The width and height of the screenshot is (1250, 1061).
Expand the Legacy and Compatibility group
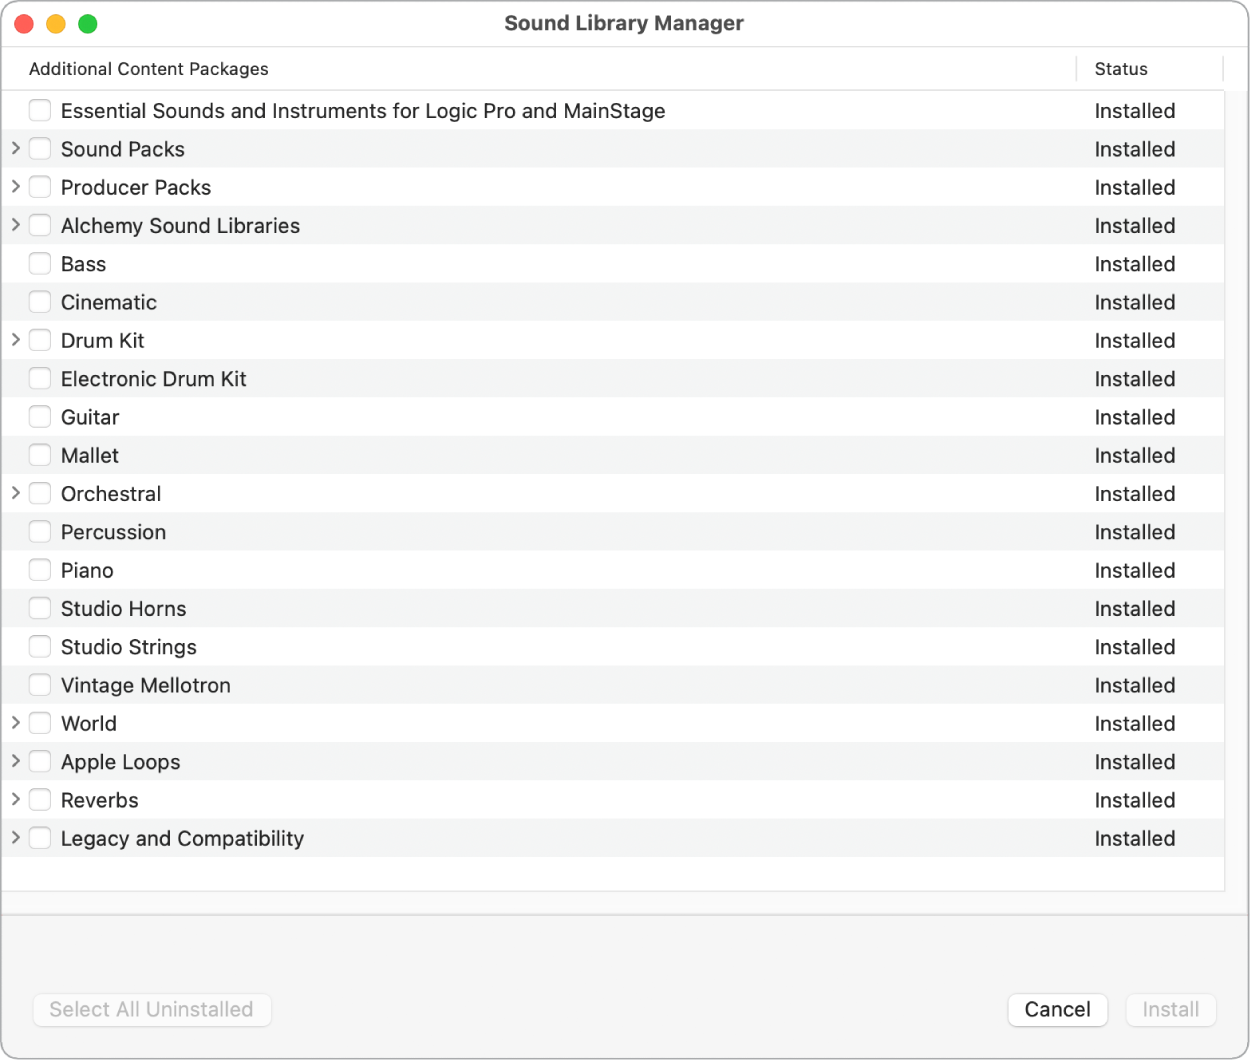pyautogui.click(x=16, y=838)
